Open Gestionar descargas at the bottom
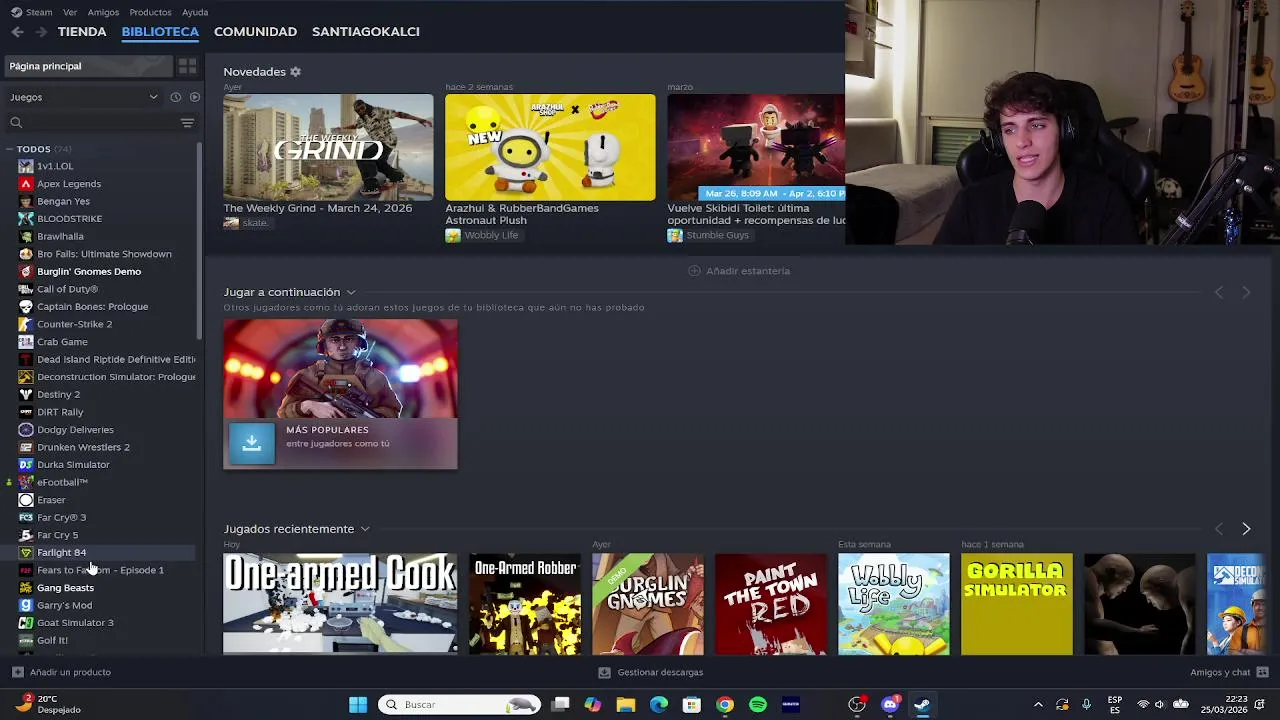1280x720 pixels. pyautogui.click(x=650, y=672)
